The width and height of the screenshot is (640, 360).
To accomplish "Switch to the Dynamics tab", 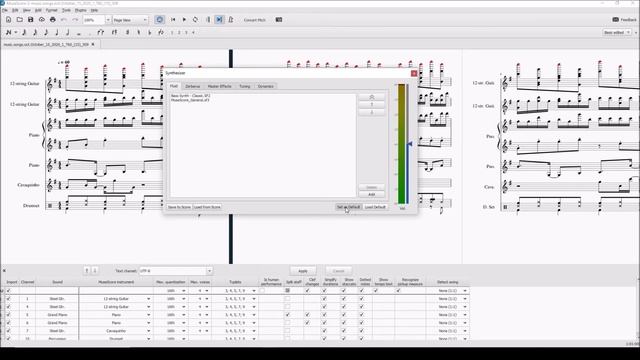I will [x=266, y=86].
